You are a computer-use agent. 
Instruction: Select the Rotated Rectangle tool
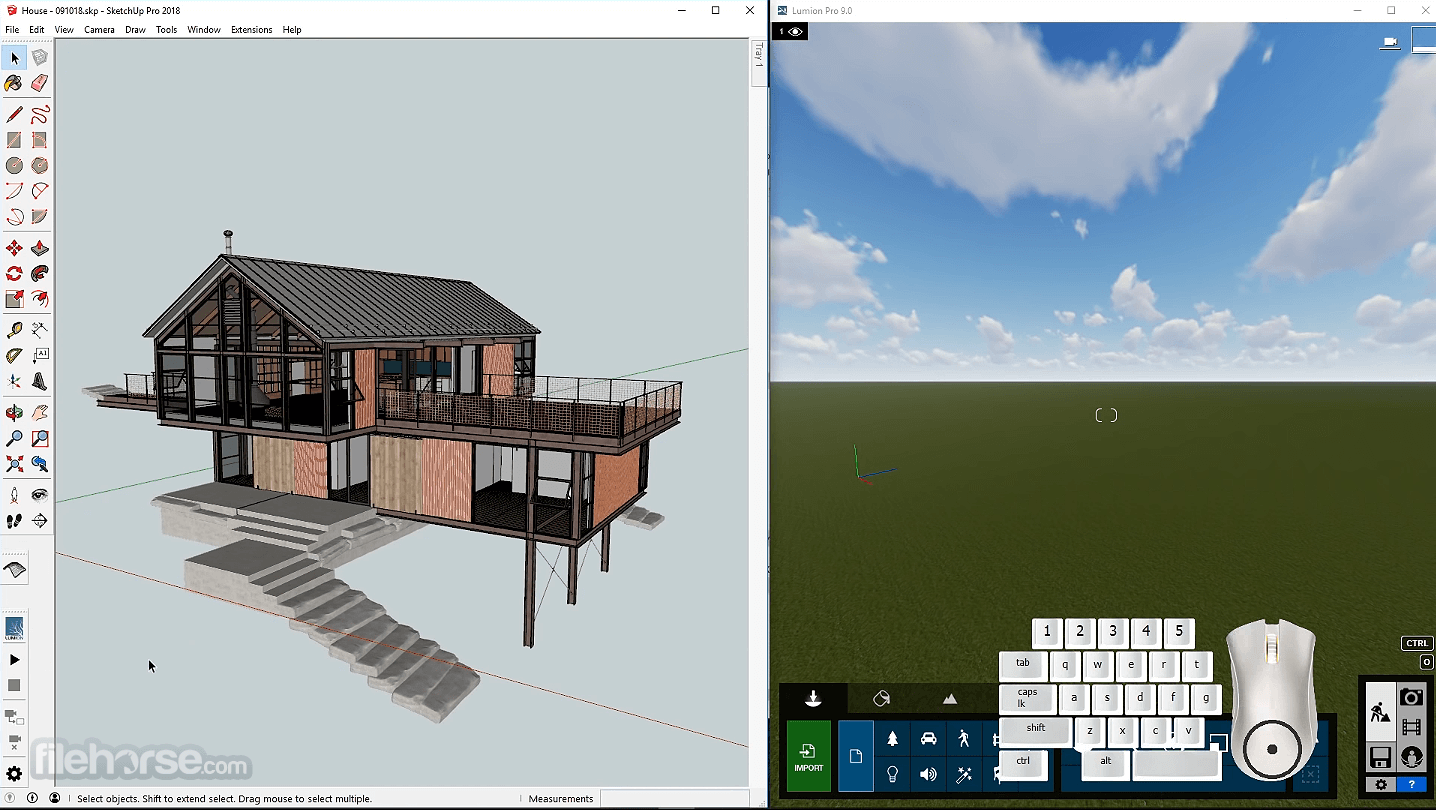coord(40,140)
